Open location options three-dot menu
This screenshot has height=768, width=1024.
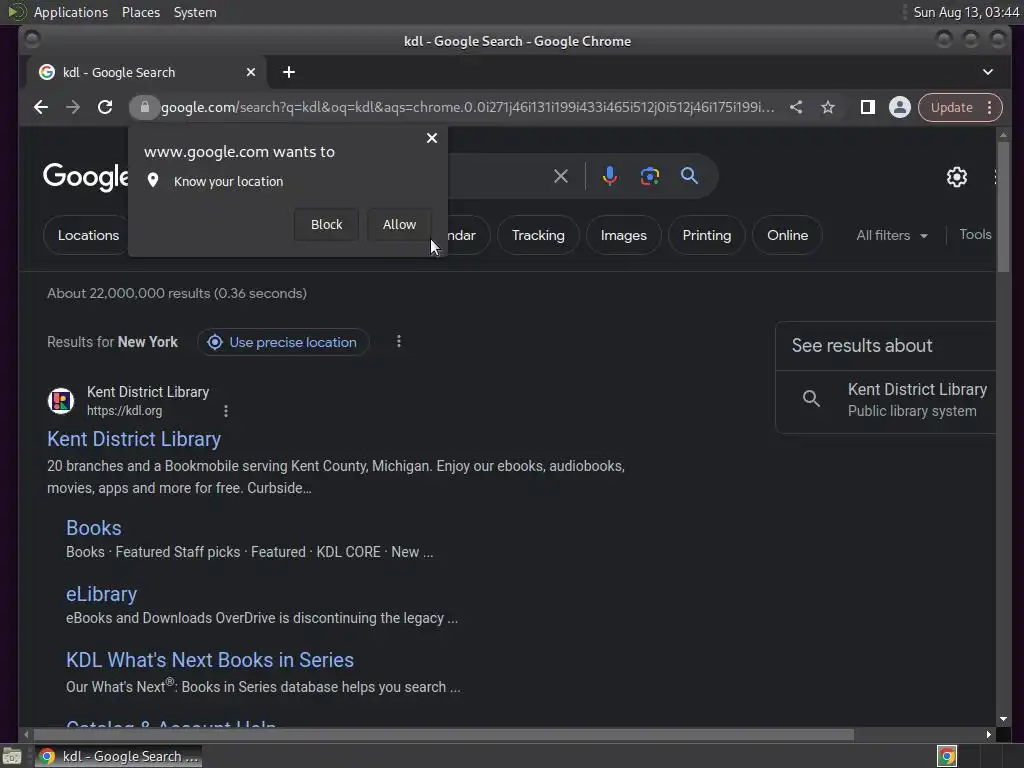click(399, 342)
